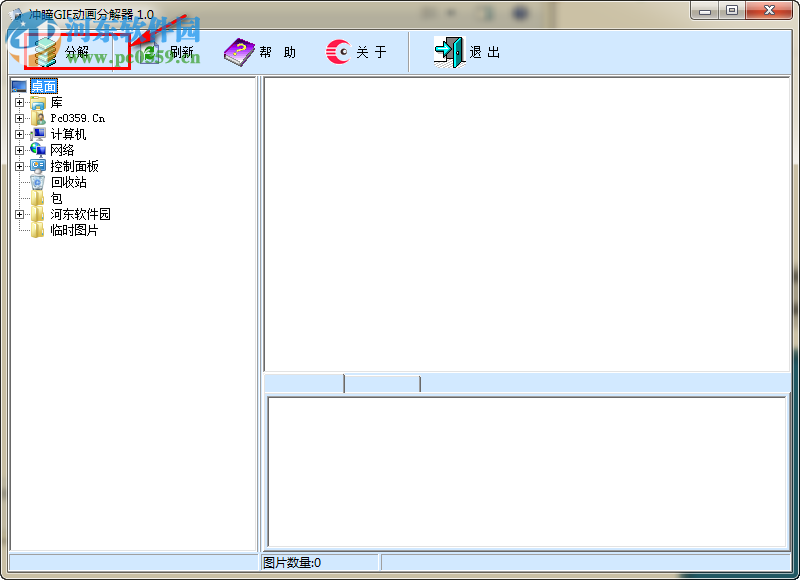Select the 桌面 root tree item
This screenshot has height=580, width=800.
[x=42, y=86]
